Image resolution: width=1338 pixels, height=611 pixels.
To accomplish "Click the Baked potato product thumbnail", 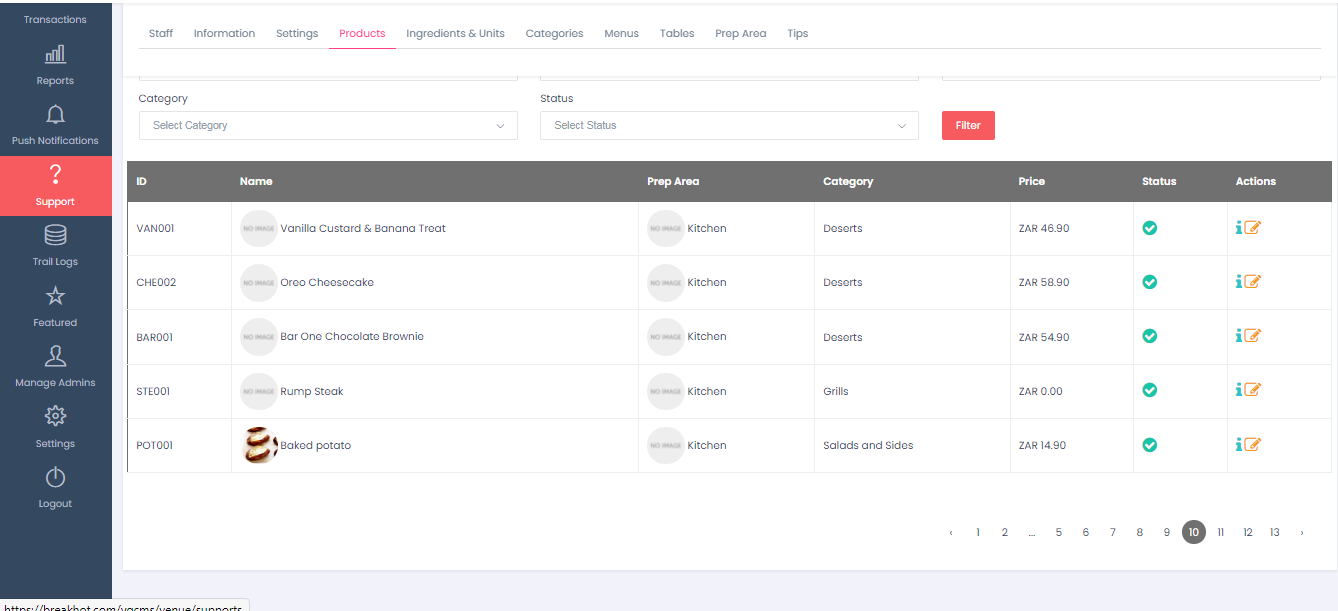I will pyautogui.click(x=259, y=445).
